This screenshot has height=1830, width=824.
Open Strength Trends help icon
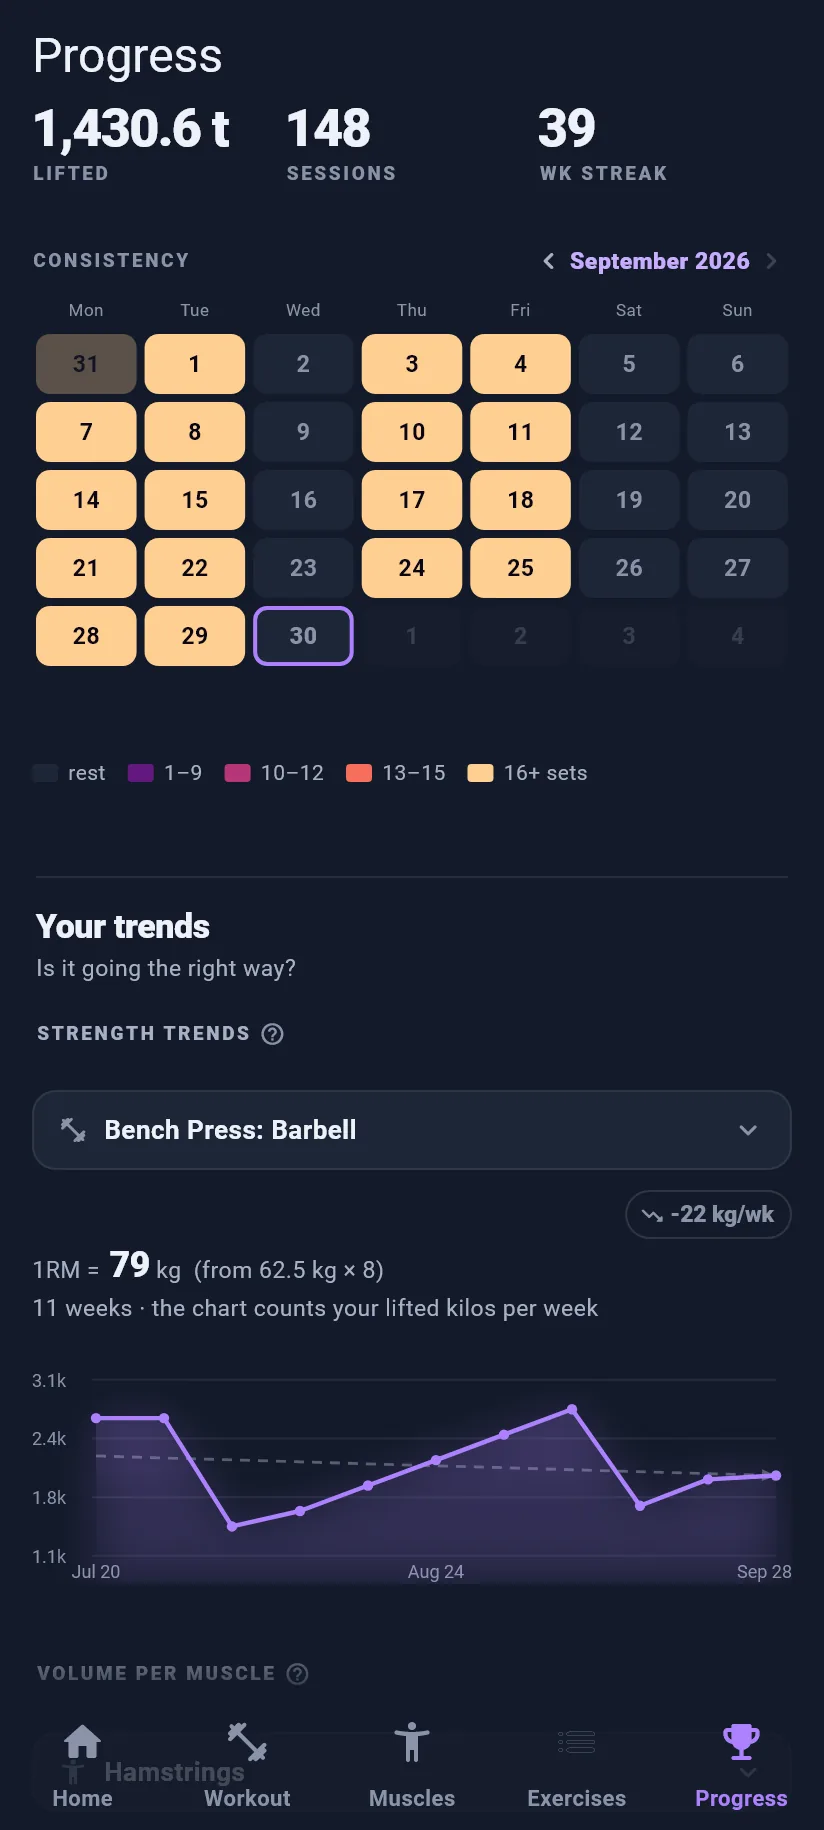coord(272,1034)
